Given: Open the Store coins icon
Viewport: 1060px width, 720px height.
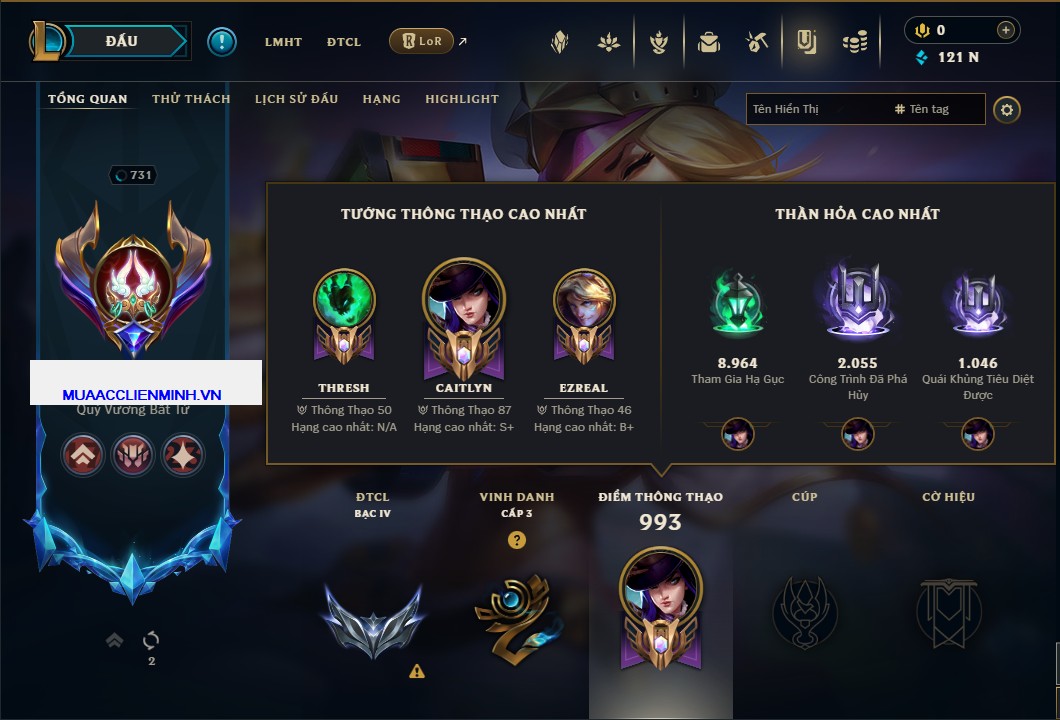Looking at the screenshot, I should 855,42.
